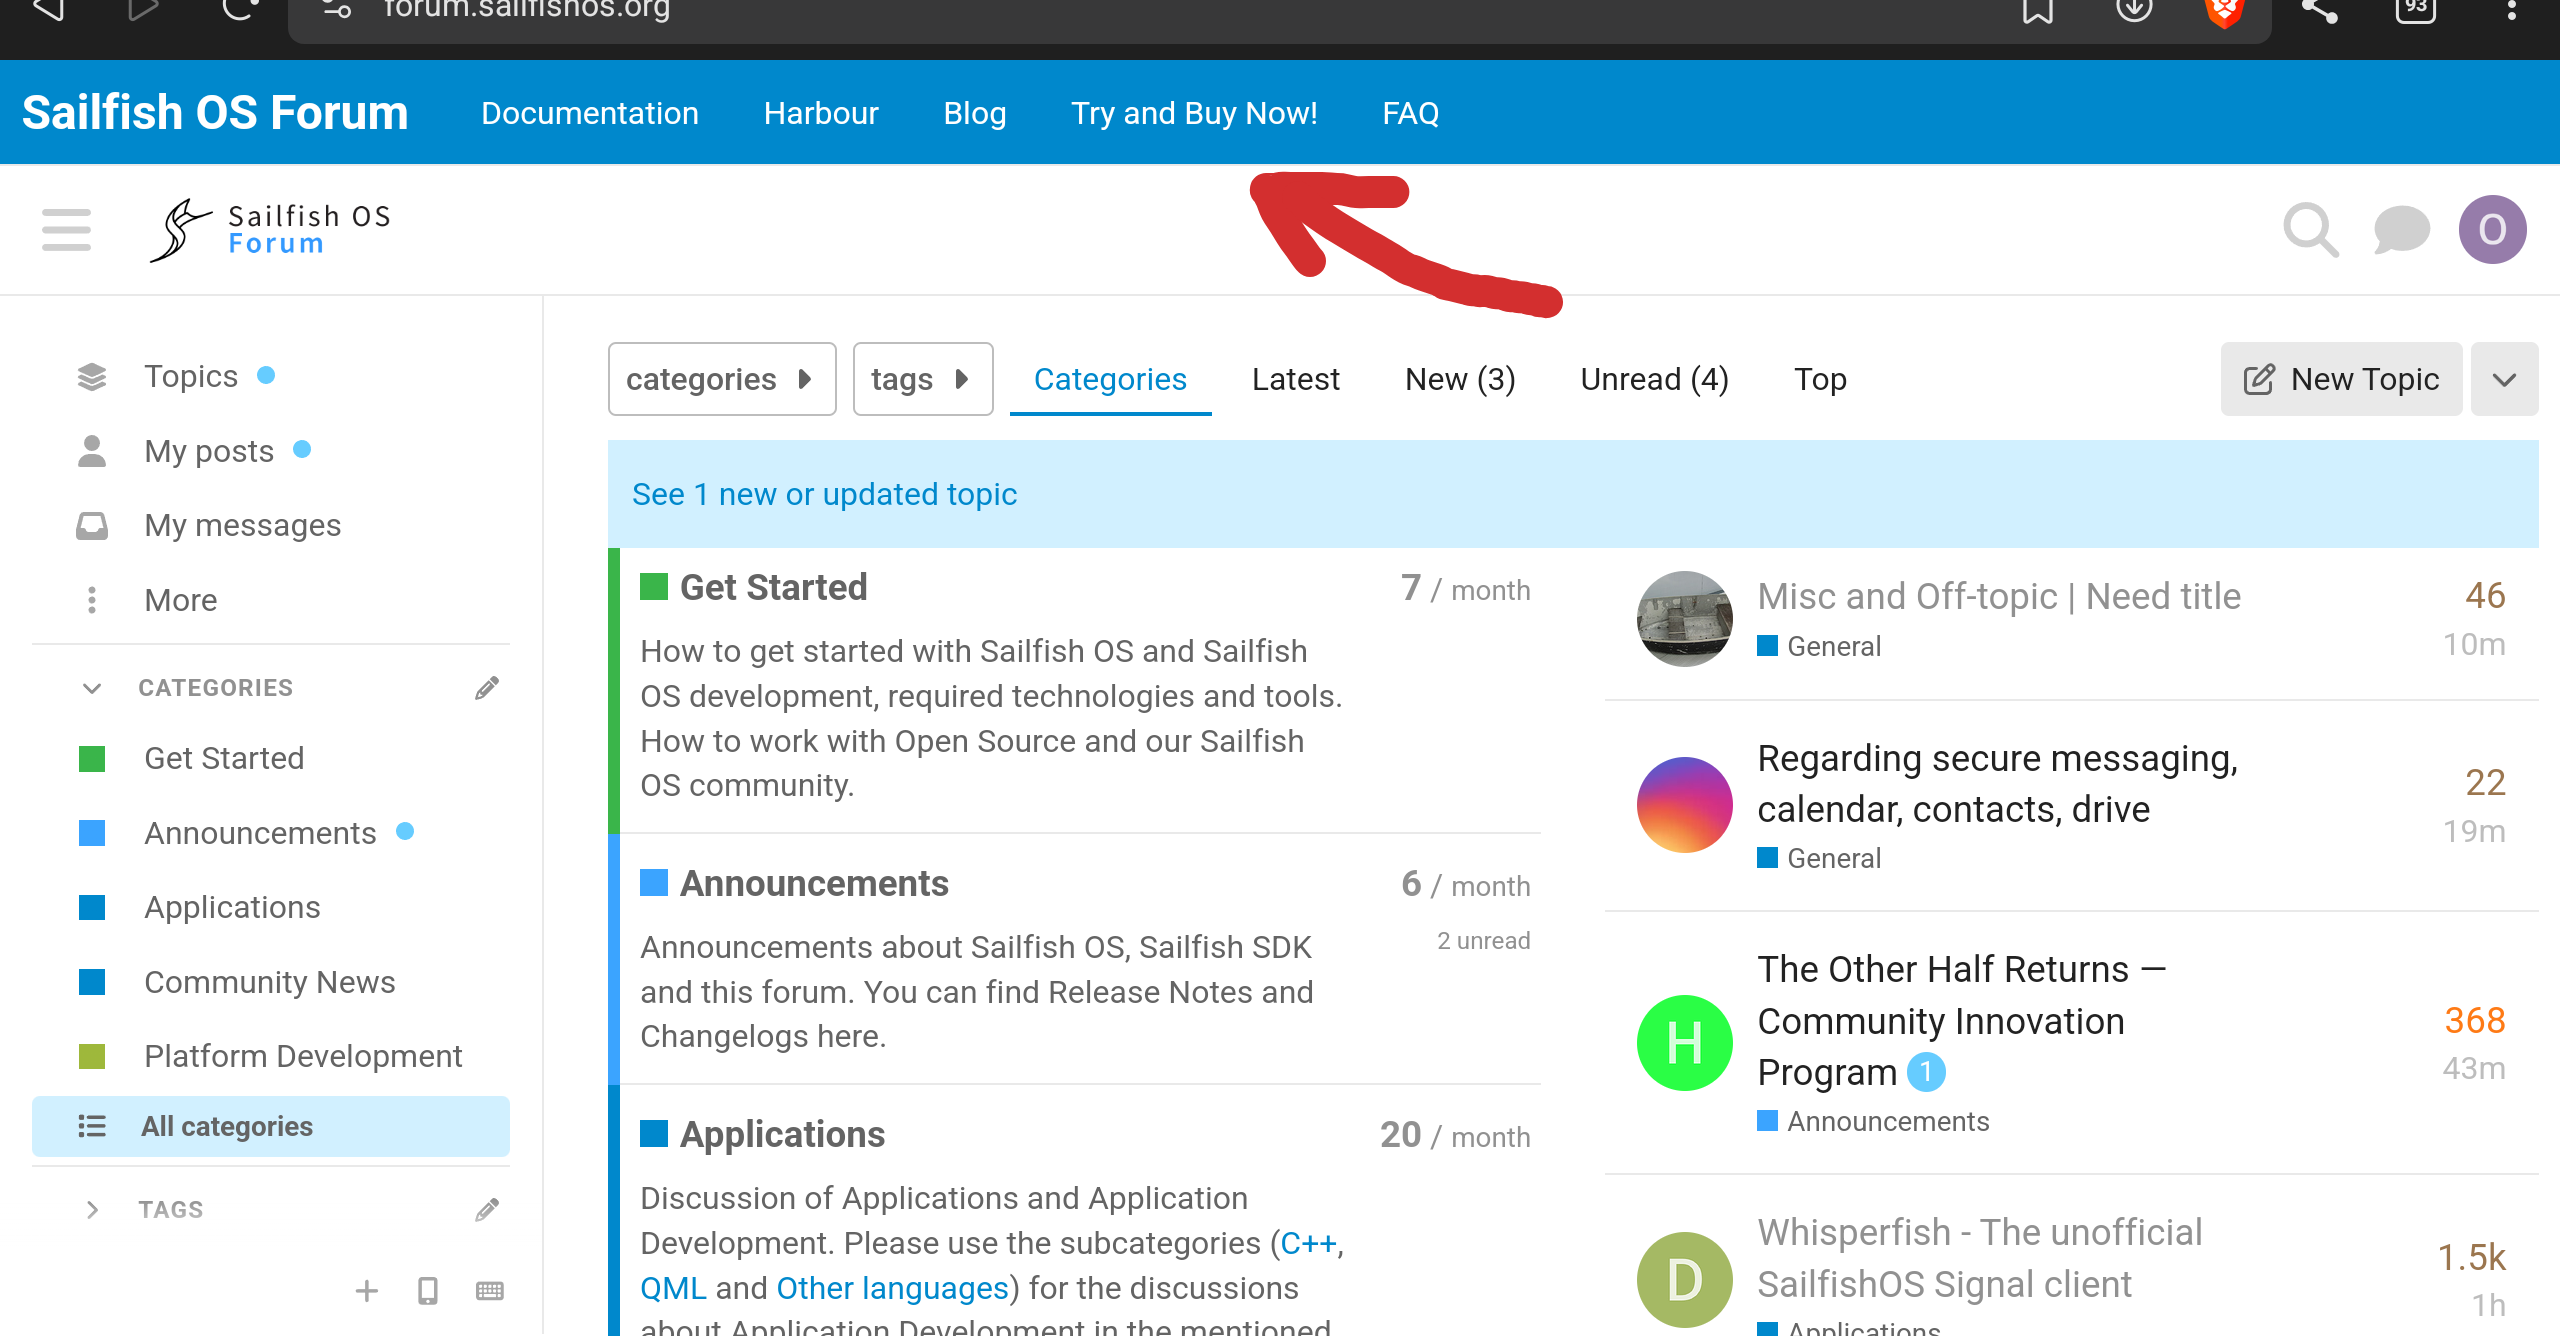Click the keyboard shortcuts icon in sidebar
The image size is (2560, 1336).
point(490,1291)
